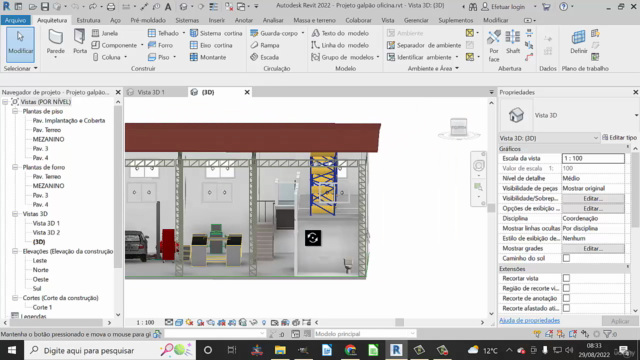This screenshot has width=640, height=360.
Task: Click the Shaft opening tool
Action: click(513, 42)
